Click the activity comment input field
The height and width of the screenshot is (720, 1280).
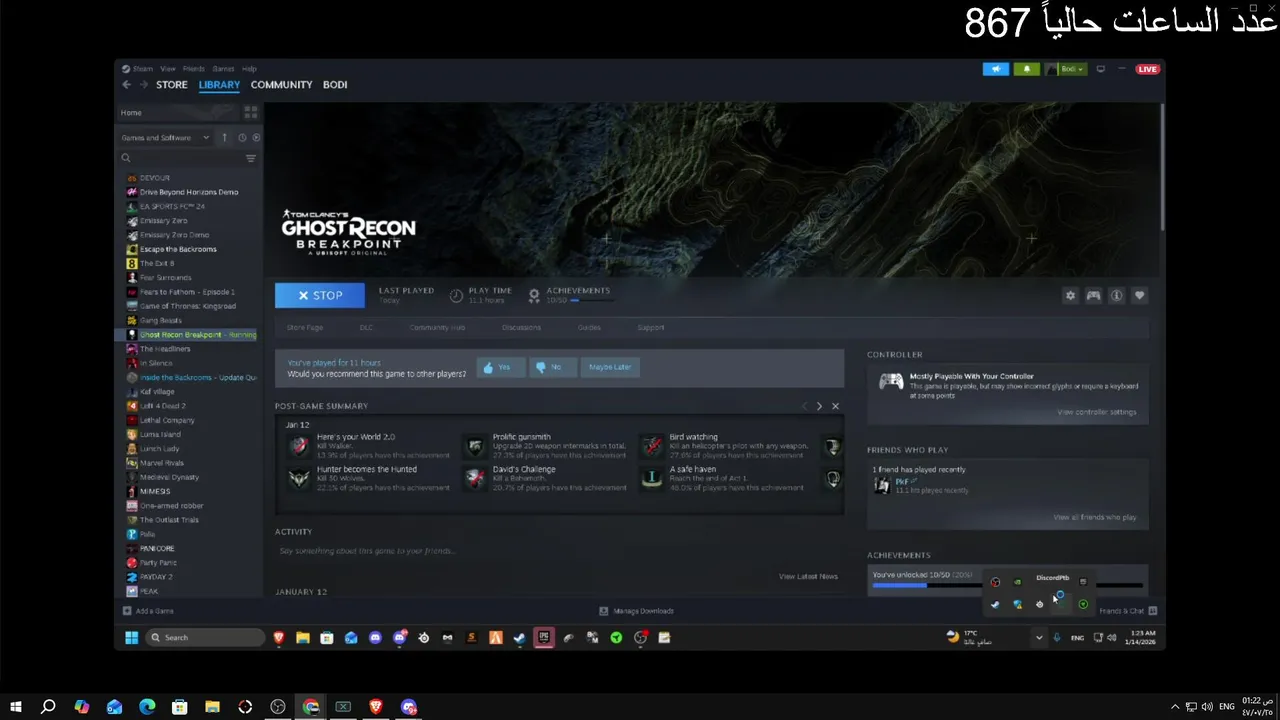pyautogui.click(x=558, y=551)
